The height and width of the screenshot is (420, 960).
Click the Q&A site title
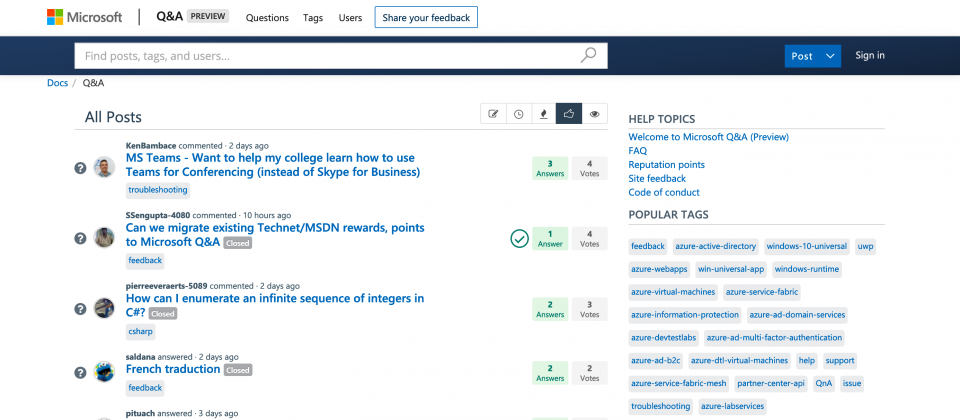tap(170, 17)
